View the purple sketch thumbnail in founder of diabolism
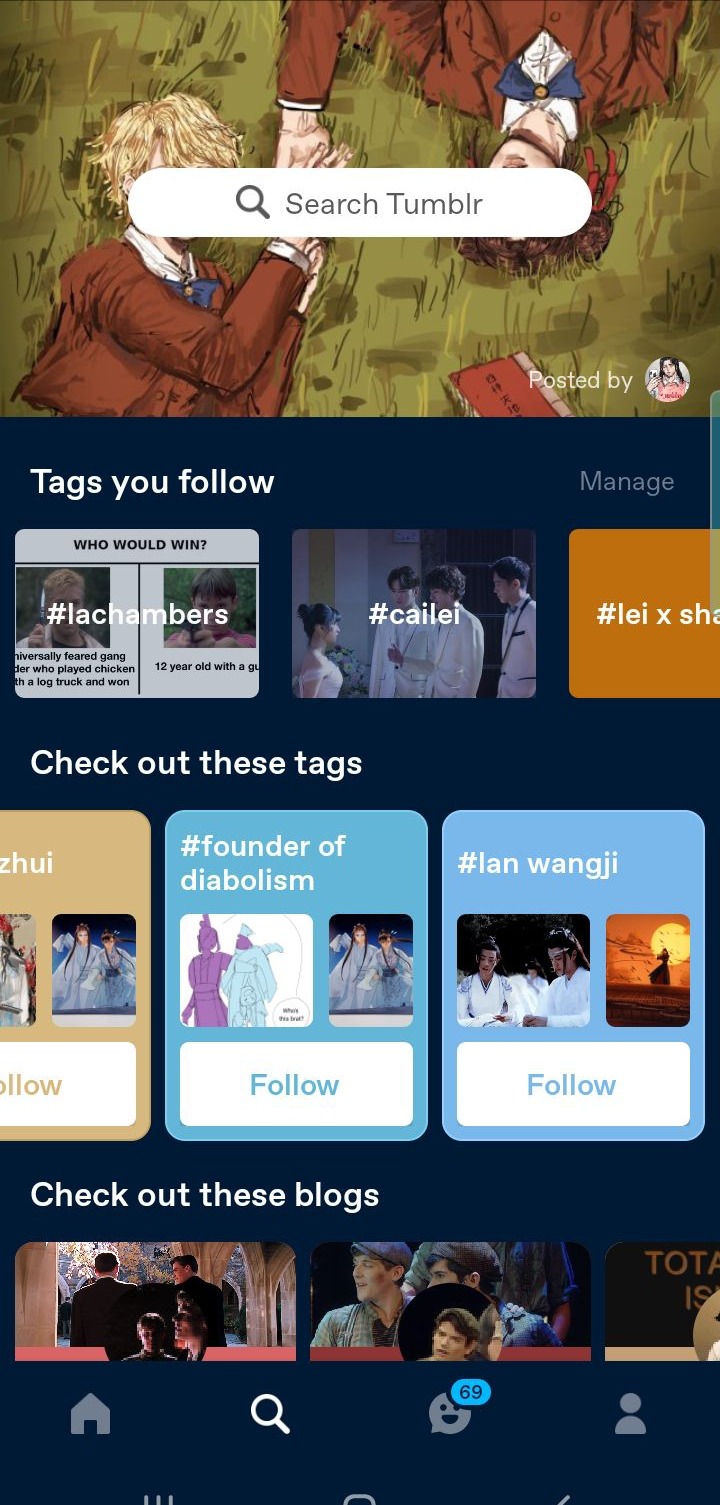The image size is (720, 1505). pos(246,970)
